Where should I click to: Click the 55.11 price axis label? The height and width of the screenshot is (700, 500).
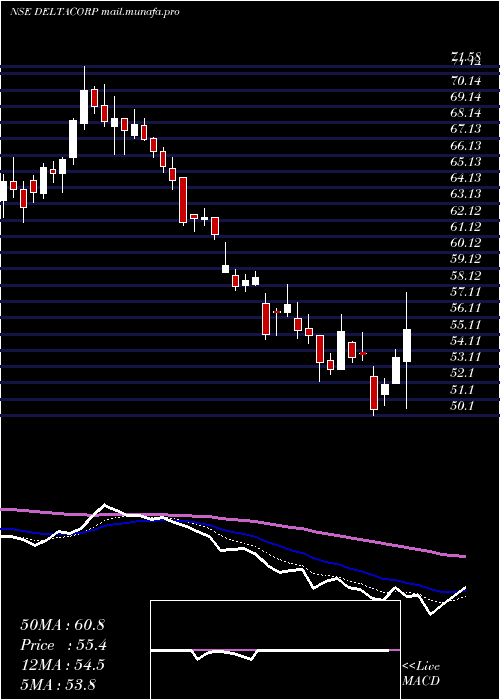(x=466, y=325)
